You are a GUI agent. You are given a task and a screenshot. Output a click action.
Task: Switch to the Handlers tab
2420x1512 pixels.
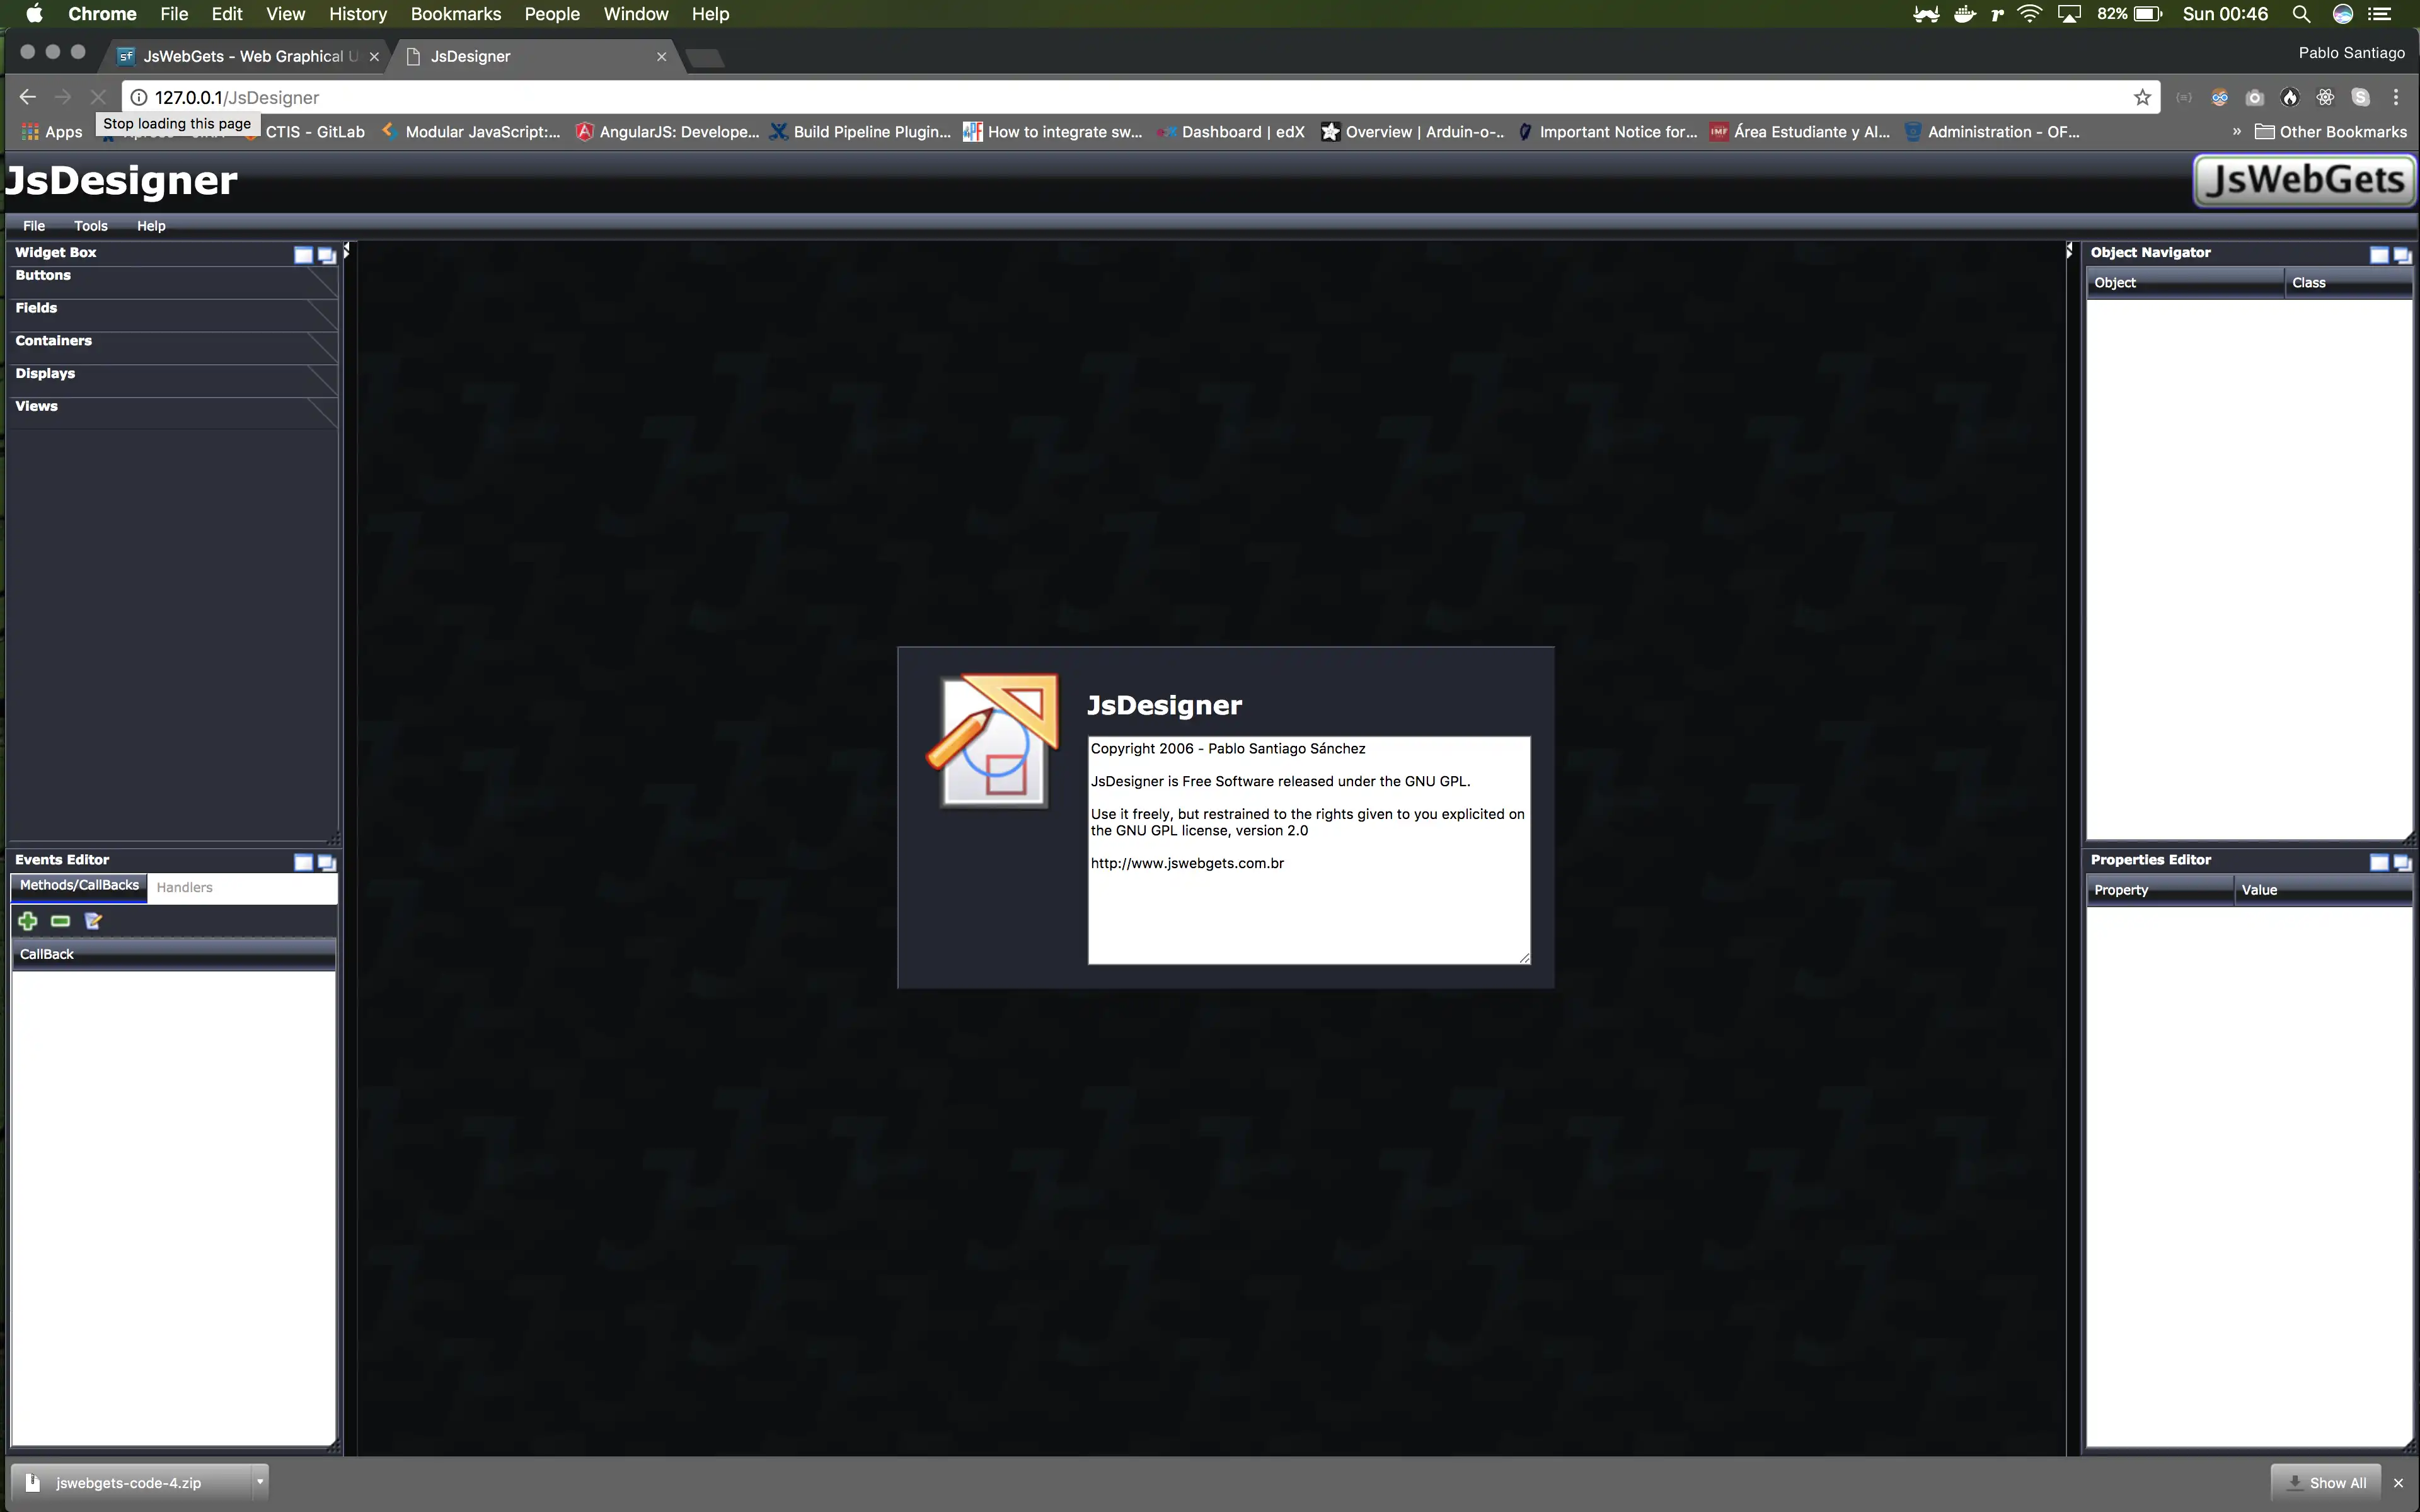pos(185,887)
